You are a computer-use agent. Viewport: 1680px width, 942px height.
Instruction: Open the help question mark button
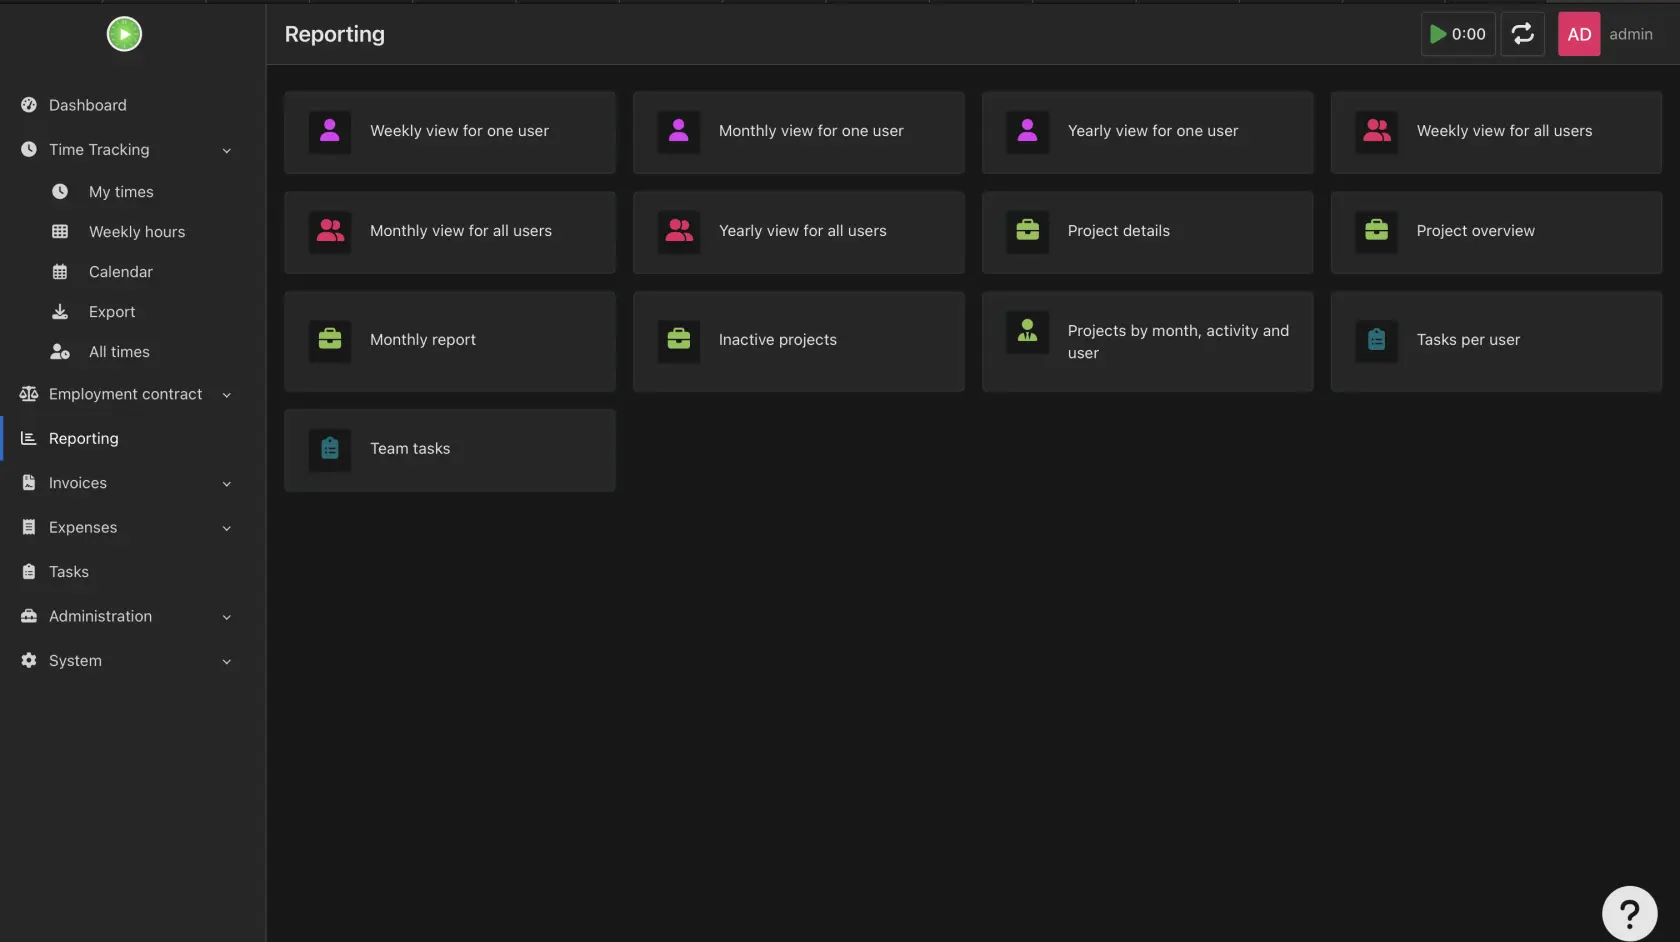[1629, 913]
